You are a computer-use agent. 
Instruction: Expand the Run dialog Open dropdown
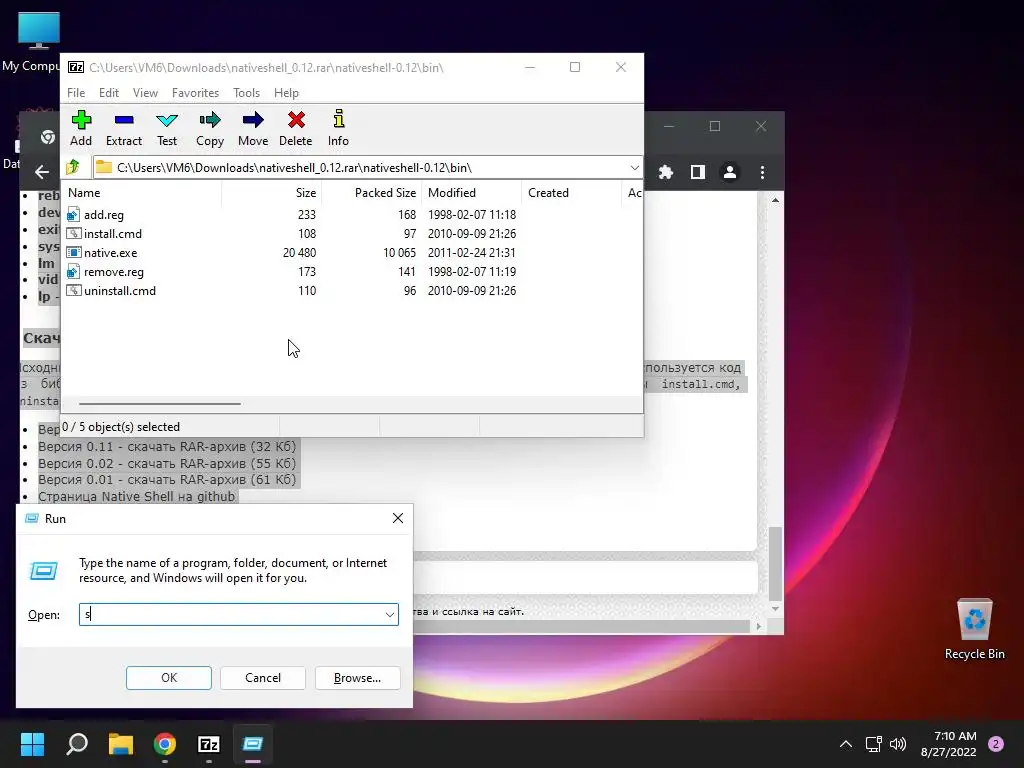pyautogui.click(x=389, y=615)
